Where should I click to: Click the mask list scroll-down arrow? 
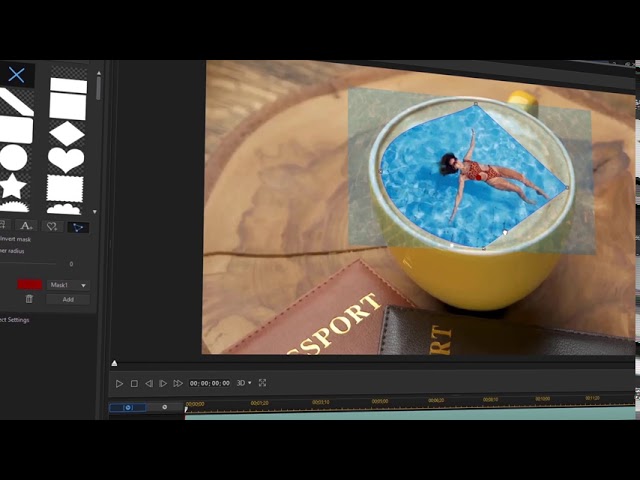tap(95, 212)
